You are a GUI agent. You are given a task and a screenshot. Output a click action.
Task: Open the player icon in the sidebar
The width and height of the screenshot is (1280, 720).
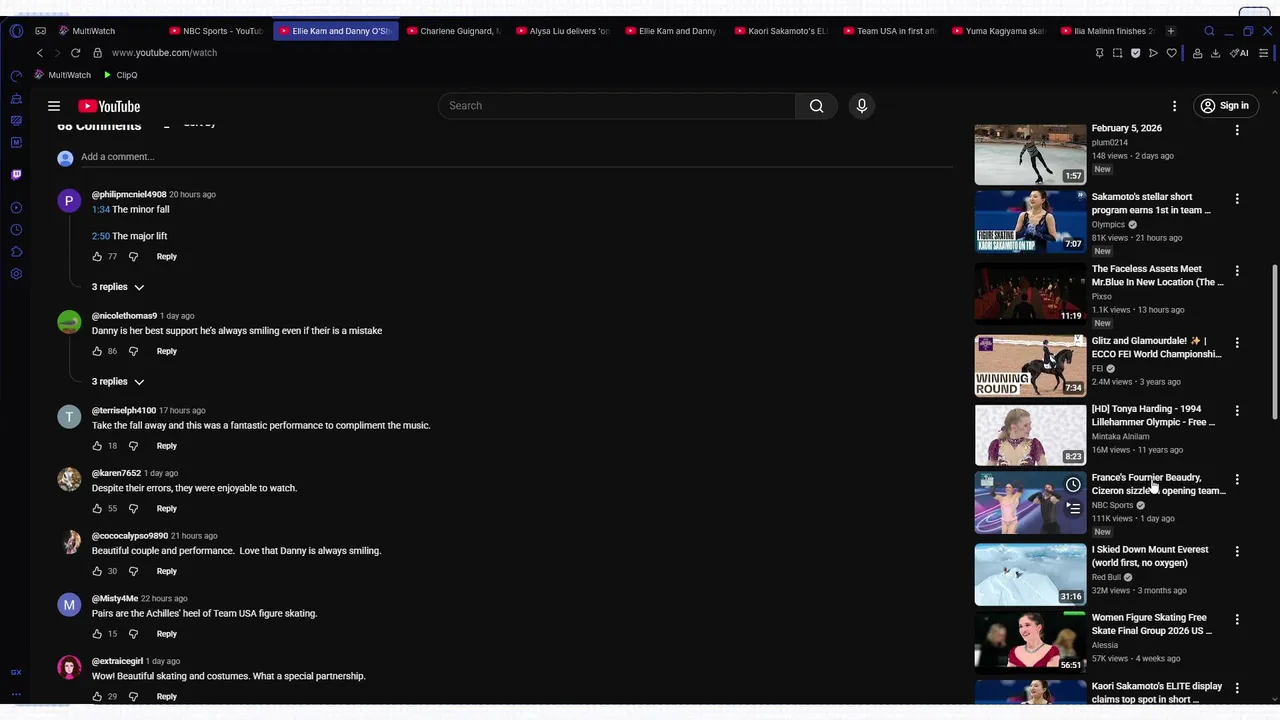tap(16, 208)
